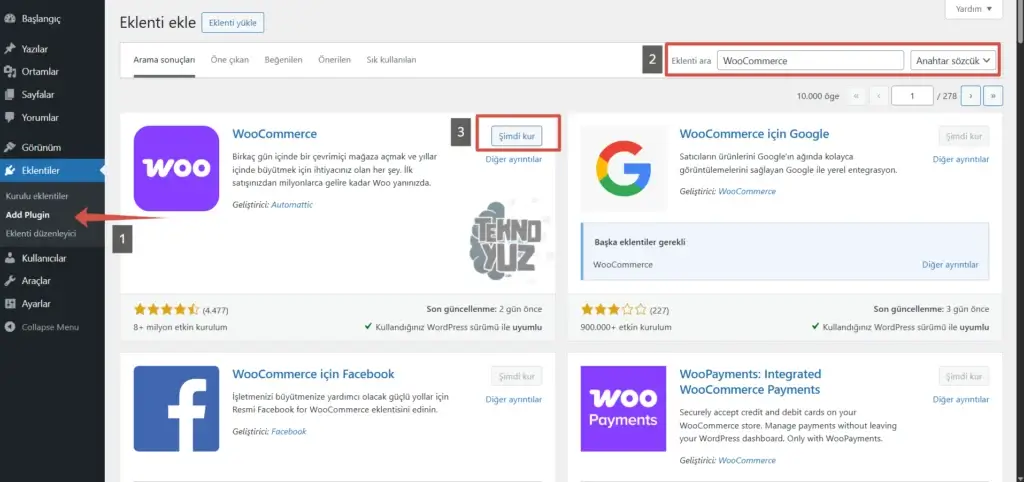Switch to Öne çıkan tab
The width and height of the screenshot is (1024, 482).
(x=230, y=60)
